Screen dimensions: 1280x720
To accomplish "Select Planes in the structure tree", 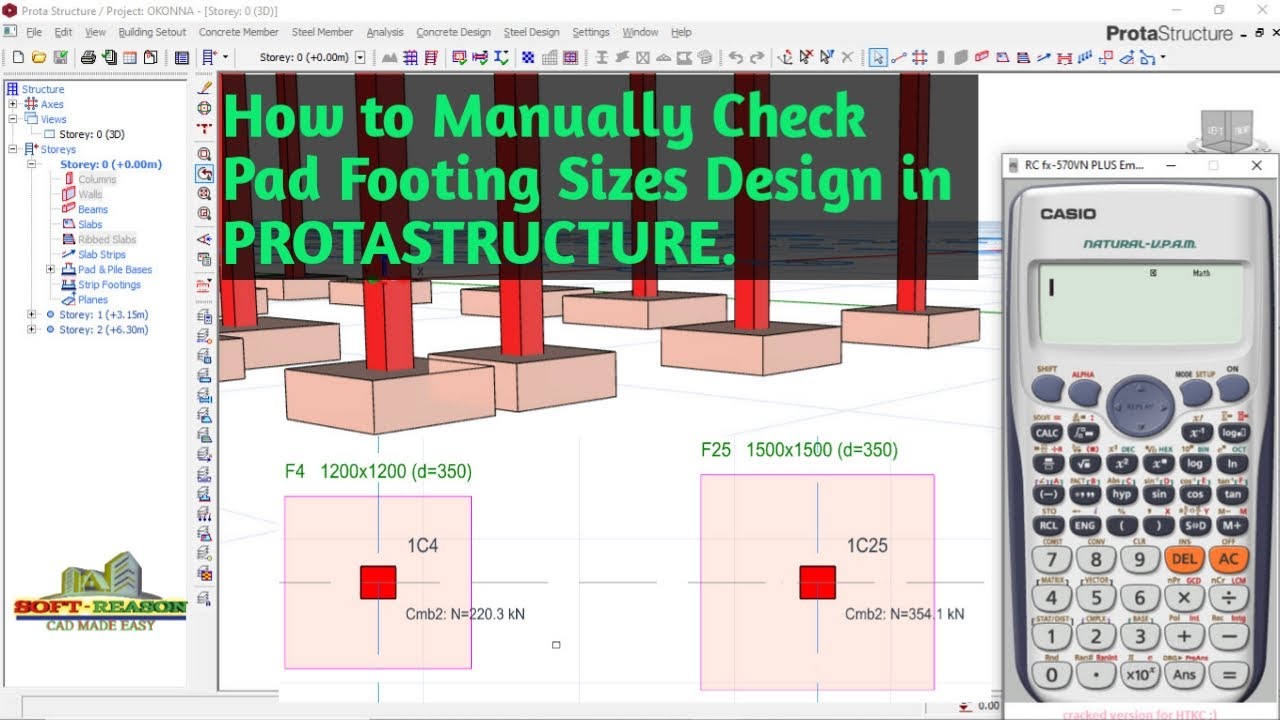I will (x=93, y=299).
